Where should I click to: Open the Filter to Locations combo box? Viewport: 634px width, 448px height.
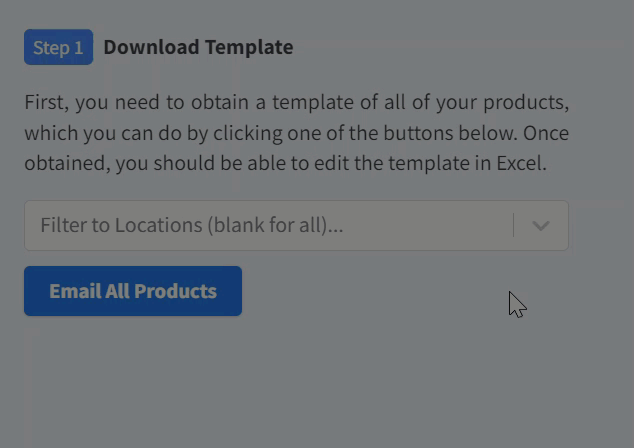tap(296, 226)
